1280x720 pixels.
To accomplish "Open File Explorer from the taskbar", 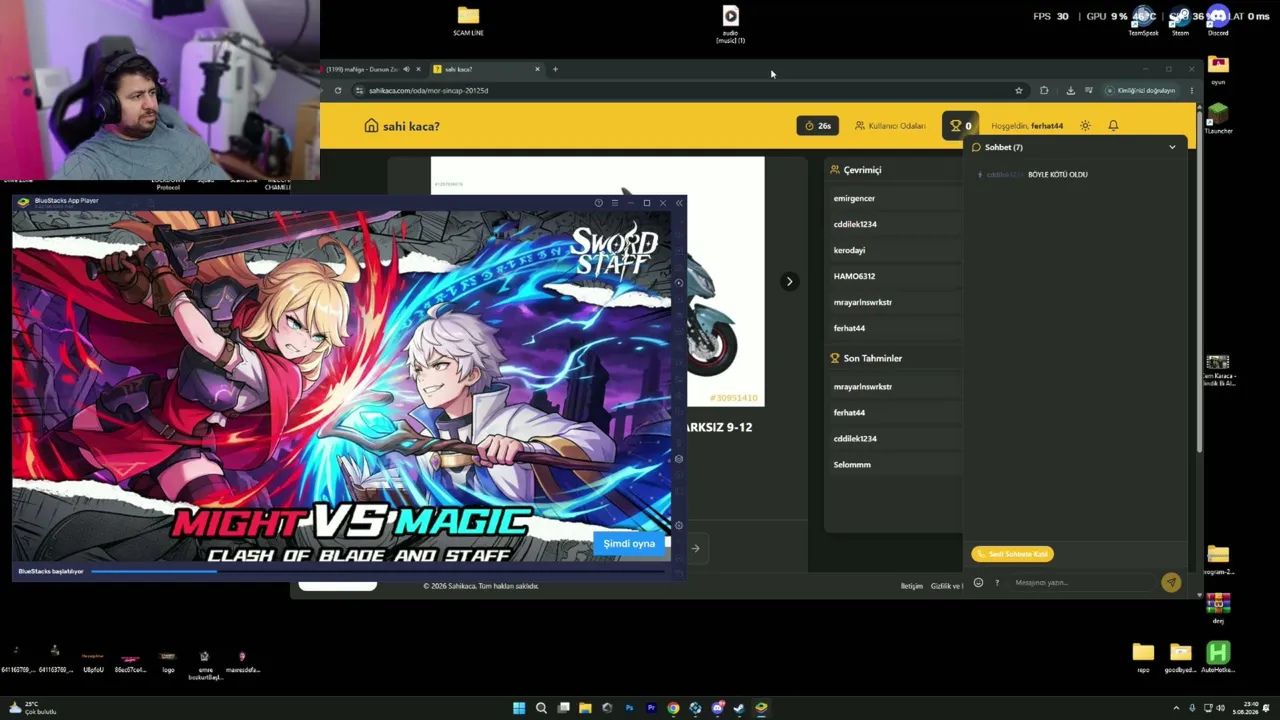I will (585, 708).
